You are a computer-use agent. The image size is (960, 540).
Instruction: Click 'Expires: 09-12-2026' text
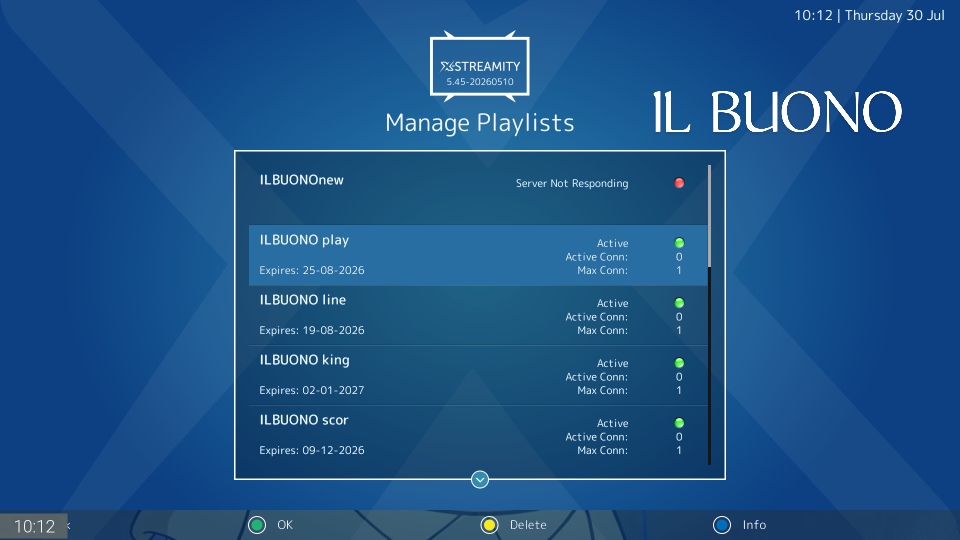click(312, 450)
